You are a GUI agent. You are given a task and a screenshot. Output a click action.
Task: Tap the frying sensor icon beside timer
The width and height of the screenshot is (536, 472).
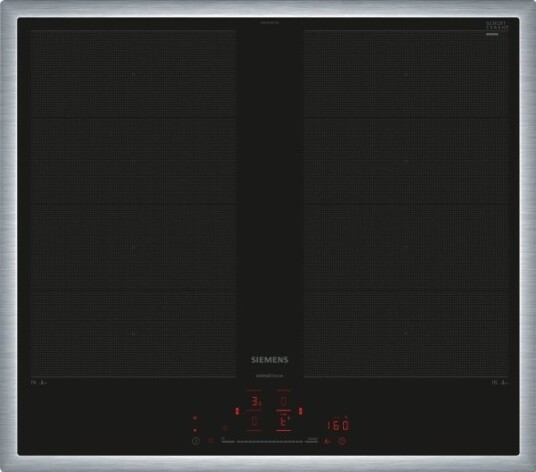pyautogui.click(x=327, y=441)
